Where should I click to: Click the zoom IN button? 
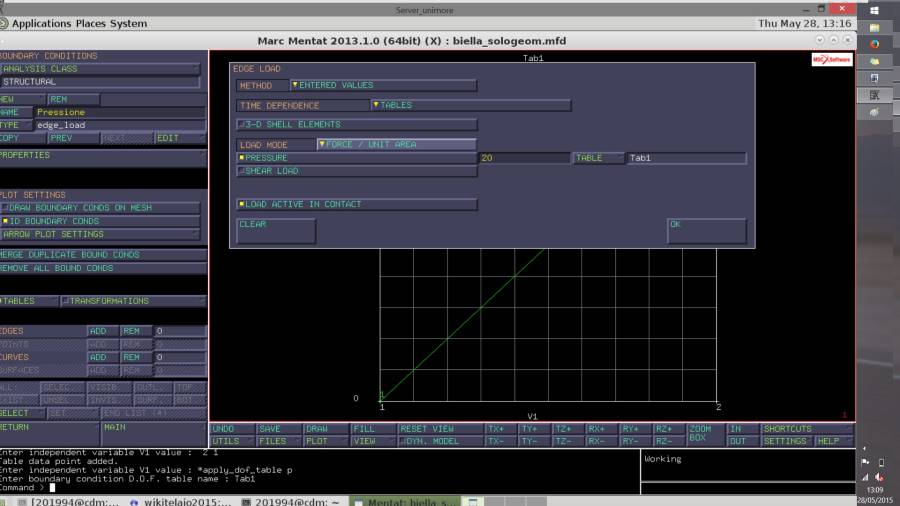(741, 429)
